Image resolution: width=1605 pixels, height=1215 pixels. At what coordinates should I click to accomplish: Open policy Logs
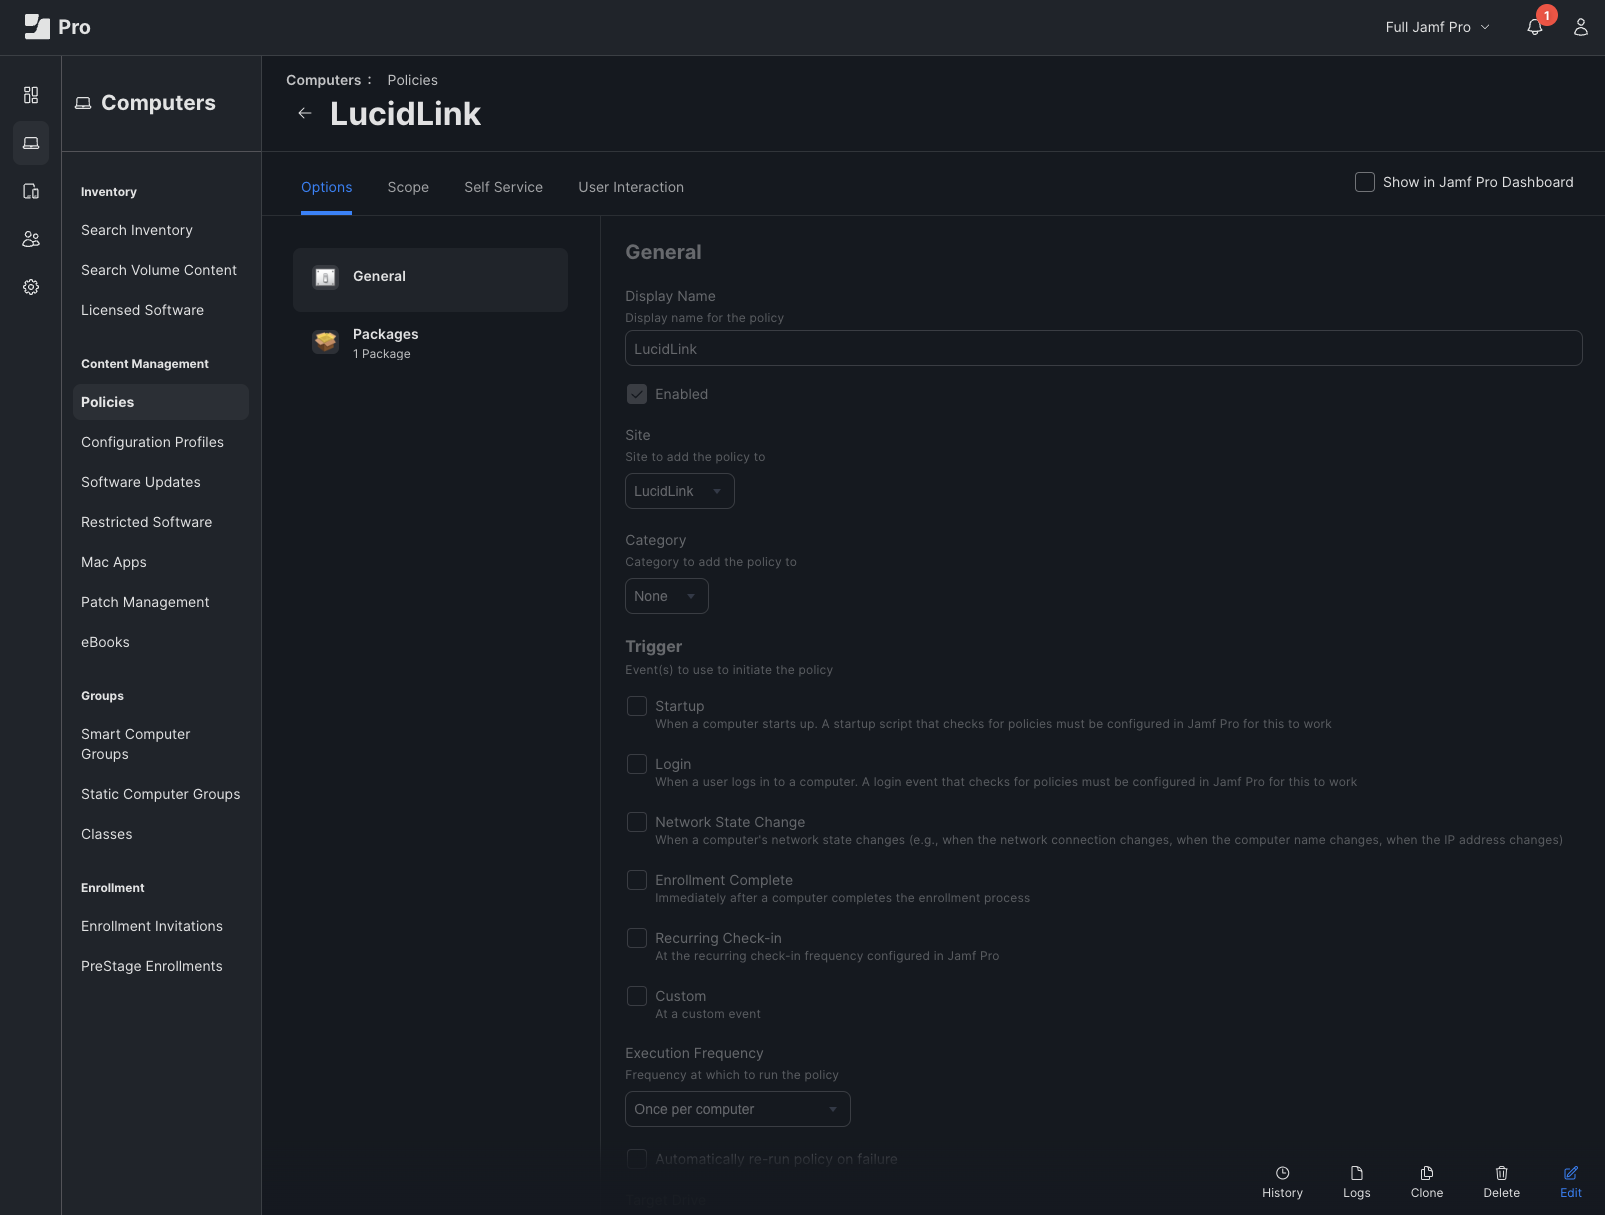[1357, 1181]
